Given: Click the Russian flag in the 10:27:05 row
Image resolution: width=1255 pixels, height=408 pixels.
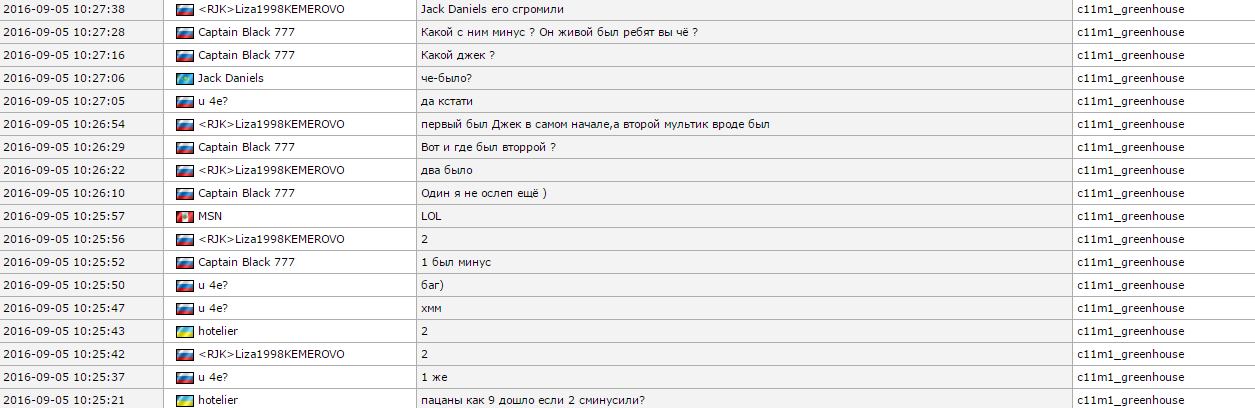Looking at the screenshot, I should coord(184,101).
